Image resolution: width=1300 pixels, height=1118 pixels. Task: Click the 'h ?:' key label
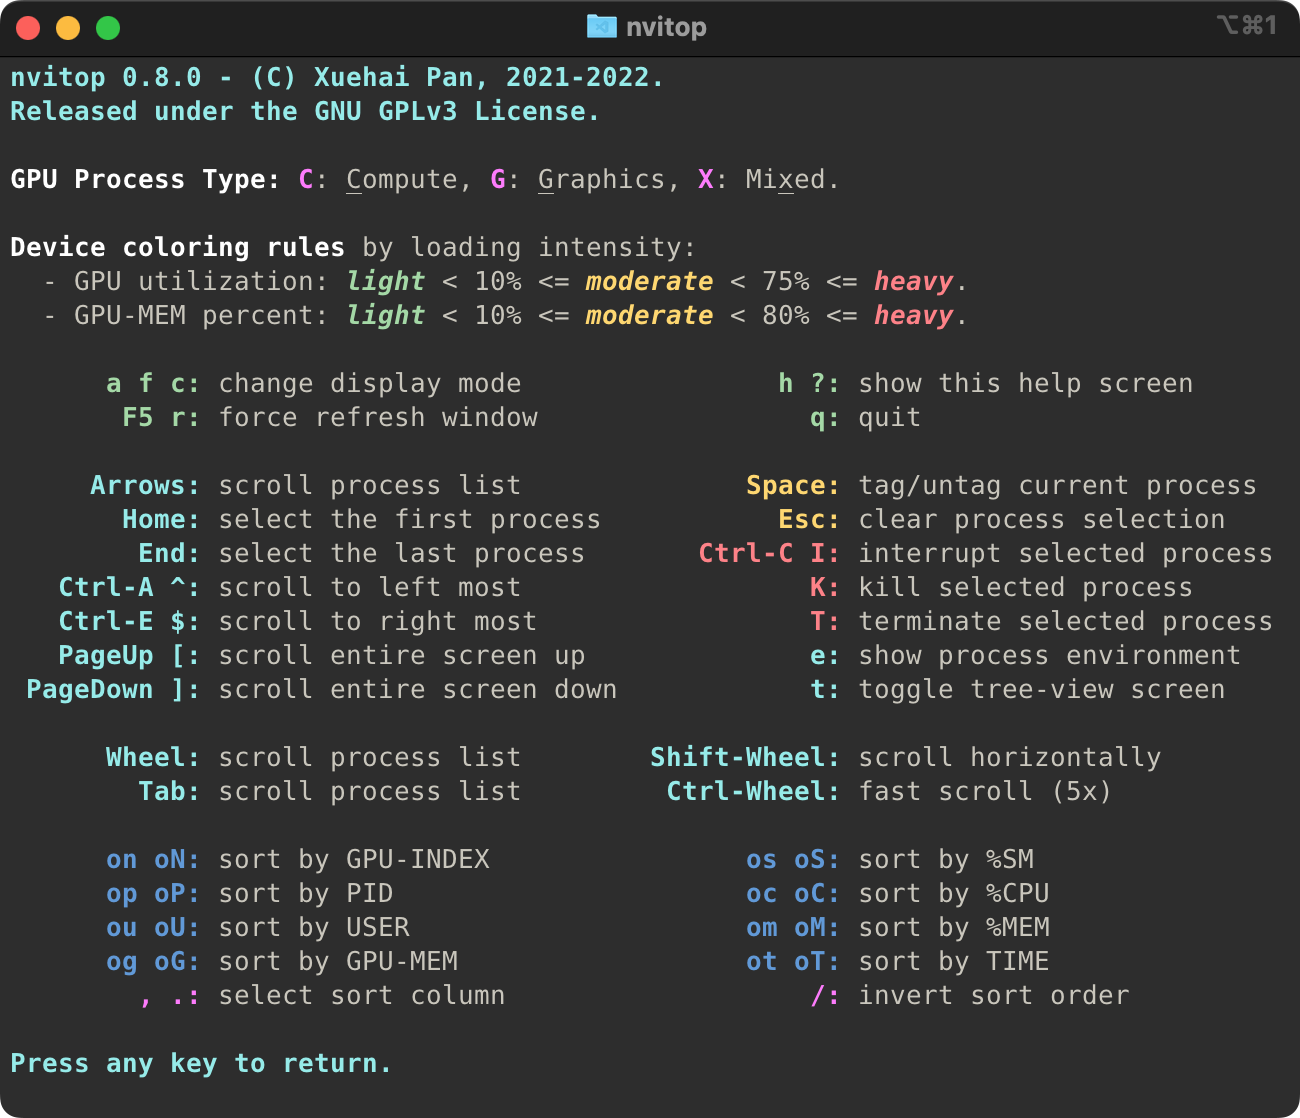pyautogui.click(x=809, y=383)
